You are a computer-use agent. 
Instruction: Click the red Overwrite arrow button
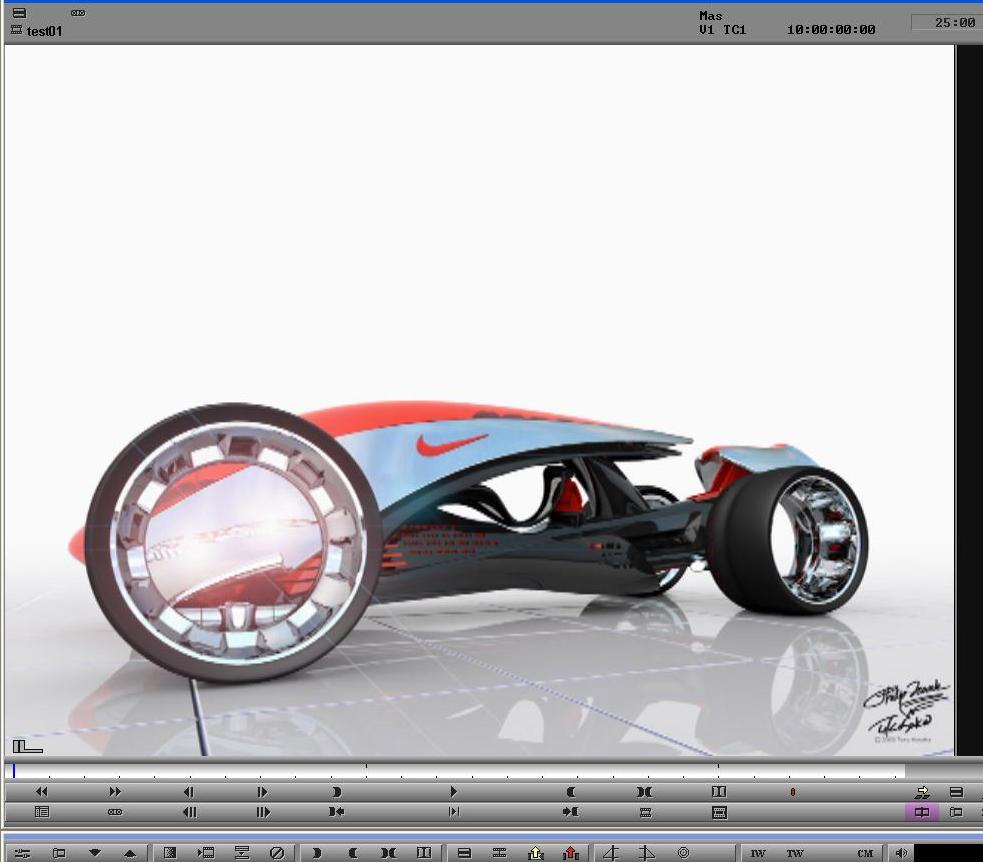click(571, 853)
